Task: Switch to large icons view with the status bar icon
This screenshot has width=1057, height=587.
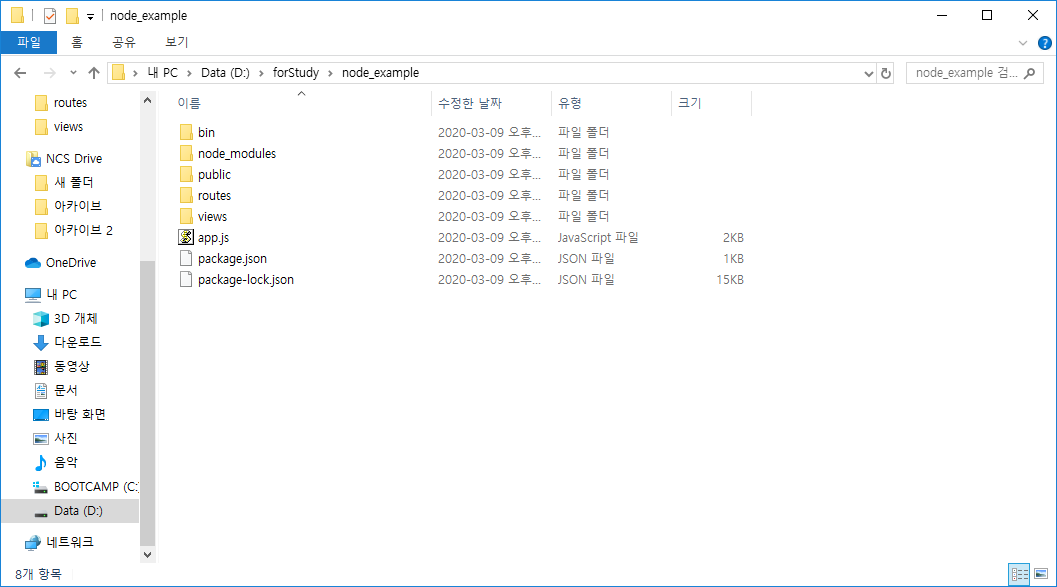Action: pyautogui.click(x=1041, y=574)
